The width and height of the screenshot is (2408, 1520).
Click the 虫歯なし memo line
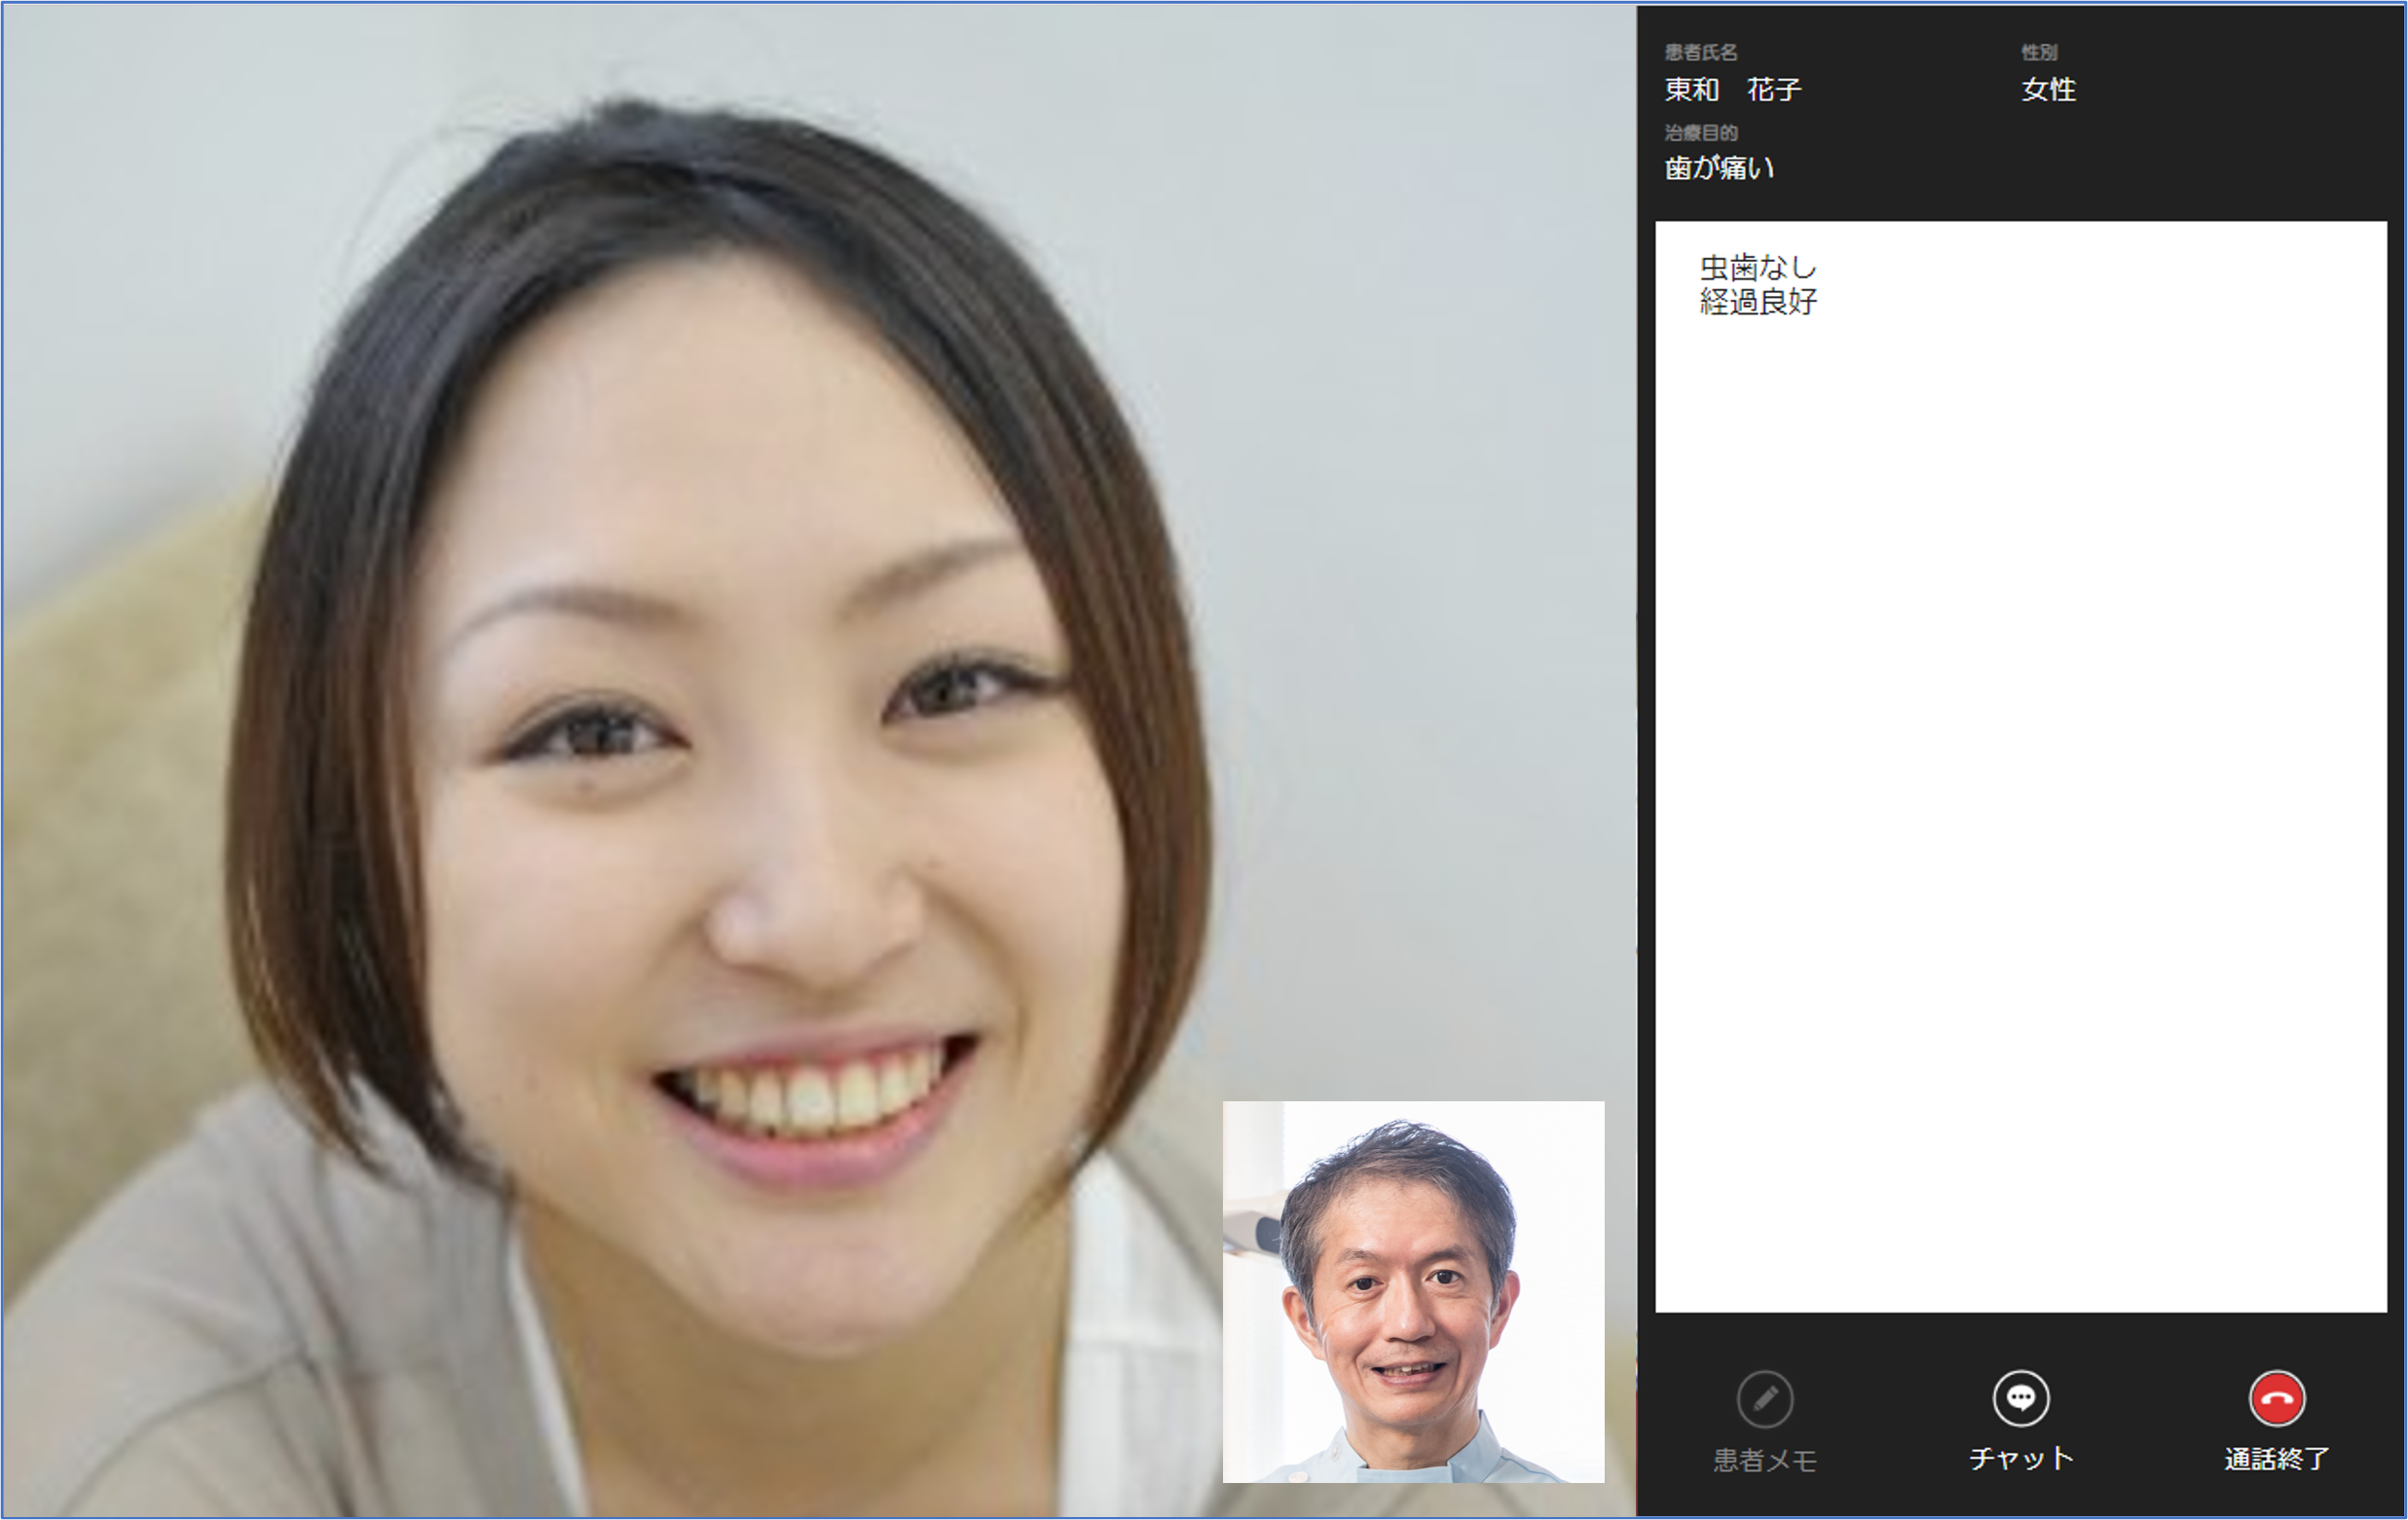coord(1757,267)
